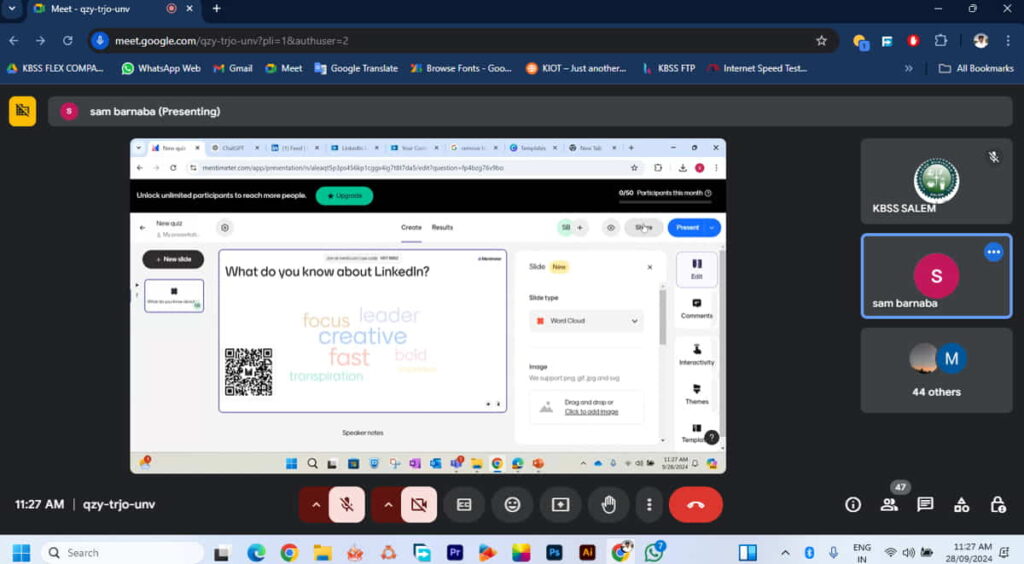This screenshot has height=564, width=1024.
Task: Open the Windows Start menu
Action: tap(21, 552)
